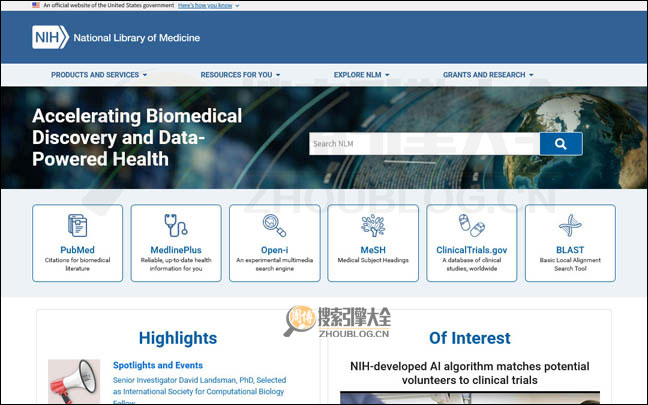Open Senior Investigator David Landsman article link

coord(199,391)
